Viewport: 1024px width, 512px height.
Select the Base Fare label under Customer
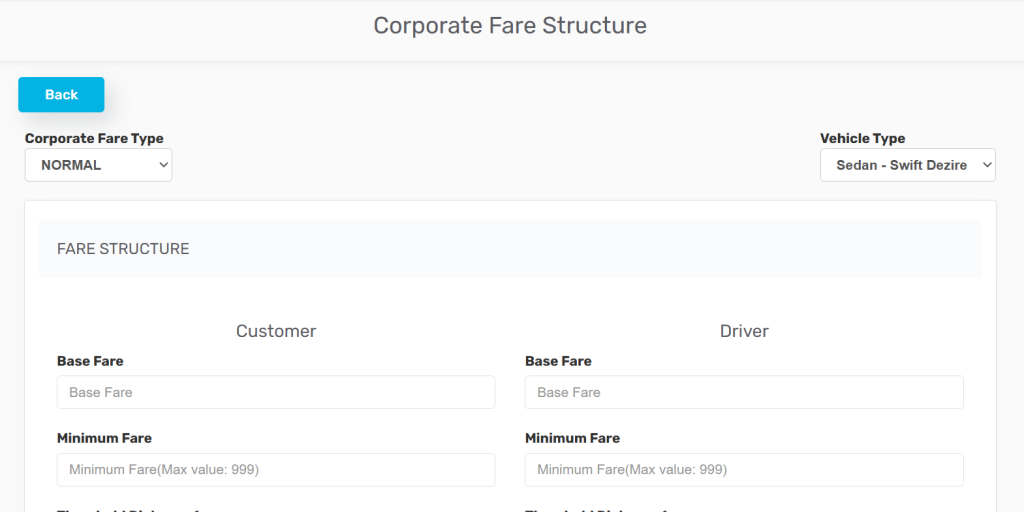click(90, 361)
